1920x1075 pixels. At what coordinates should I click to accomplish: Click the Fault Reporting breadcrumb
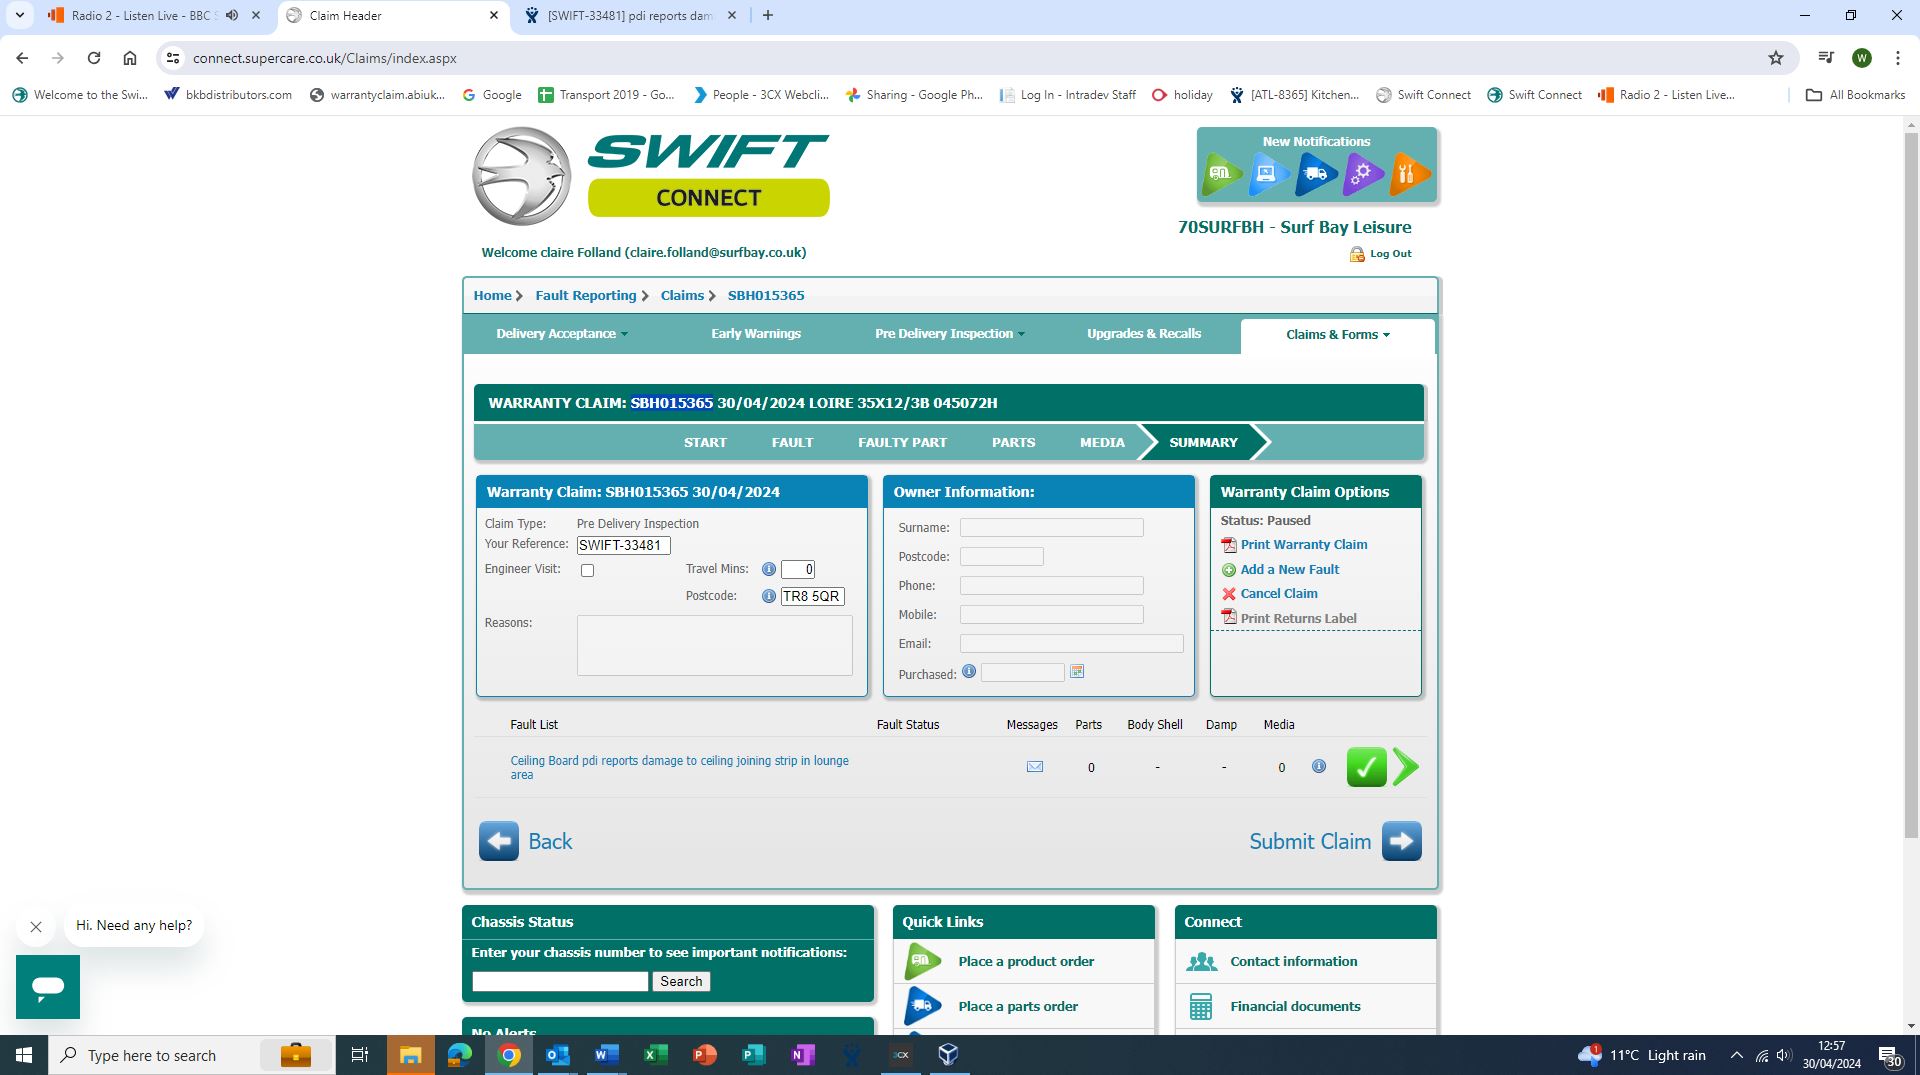pyautogui.click(x=586, y=296)
